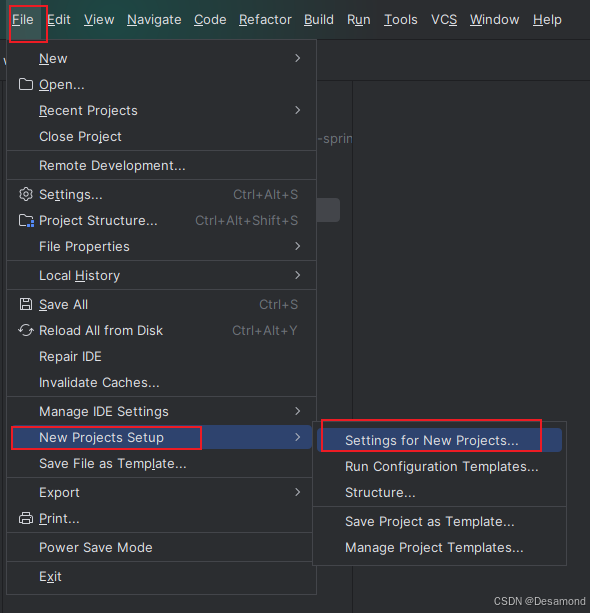Image resolution: width=590 pixels, height=613 pixels.
Task: Click the printer icon beside Print
Action: 26,518
